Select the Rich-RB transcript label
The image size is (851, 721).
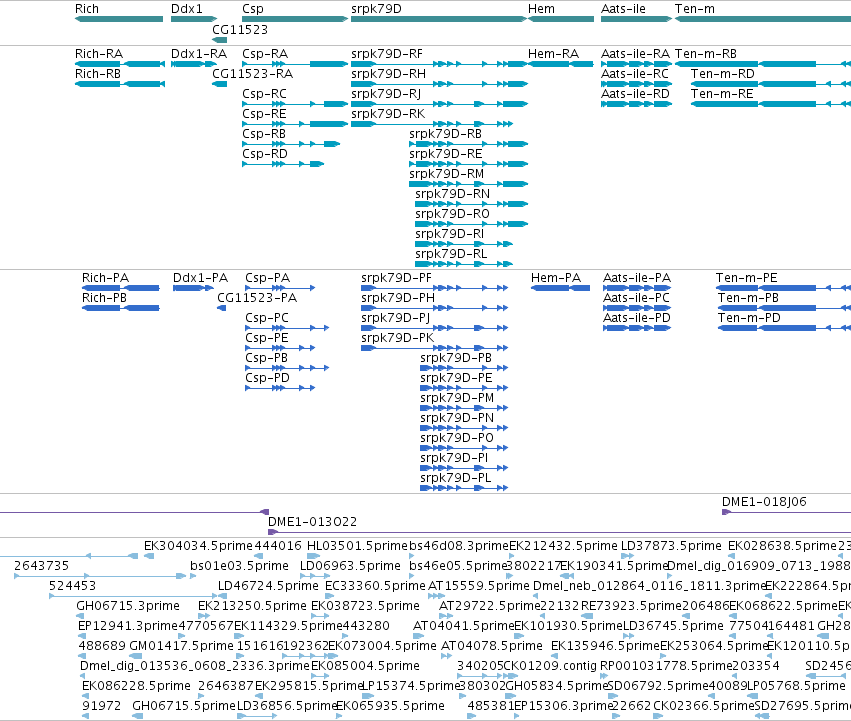pyautogui.click(x=98, y=74)
